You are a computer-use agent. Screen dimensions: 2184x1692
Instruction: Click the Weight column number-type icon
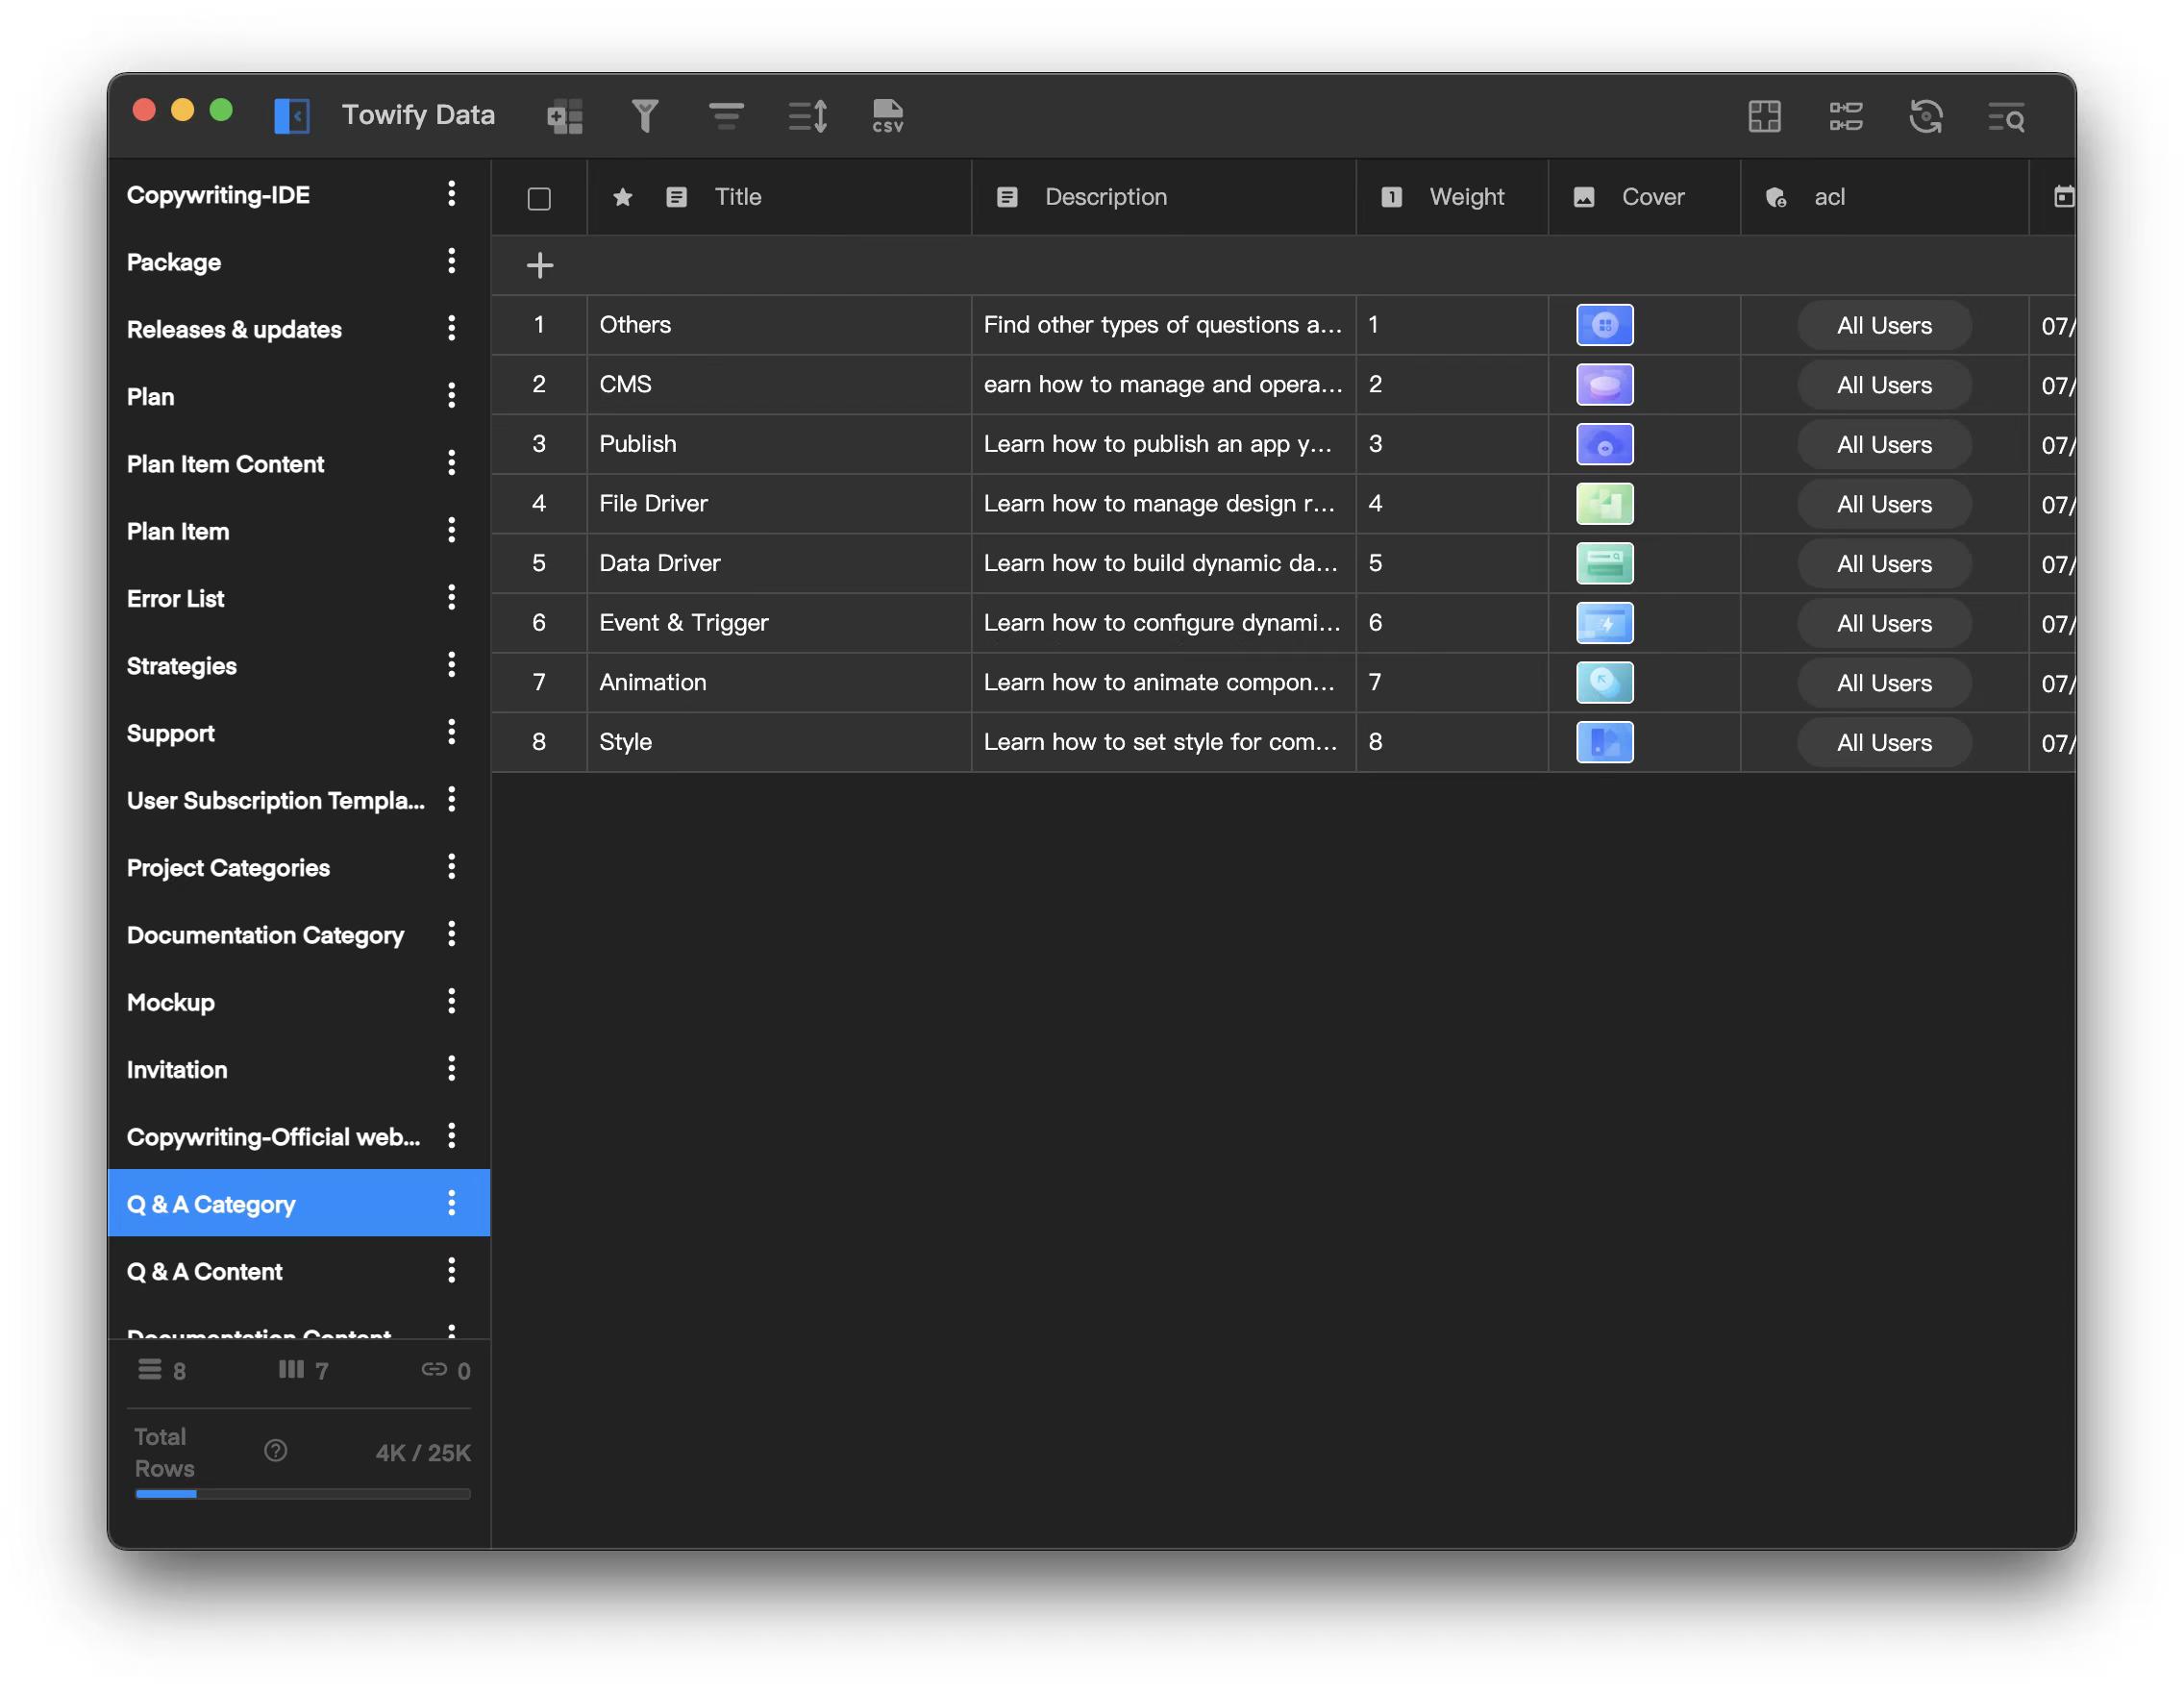point(1392,197)
